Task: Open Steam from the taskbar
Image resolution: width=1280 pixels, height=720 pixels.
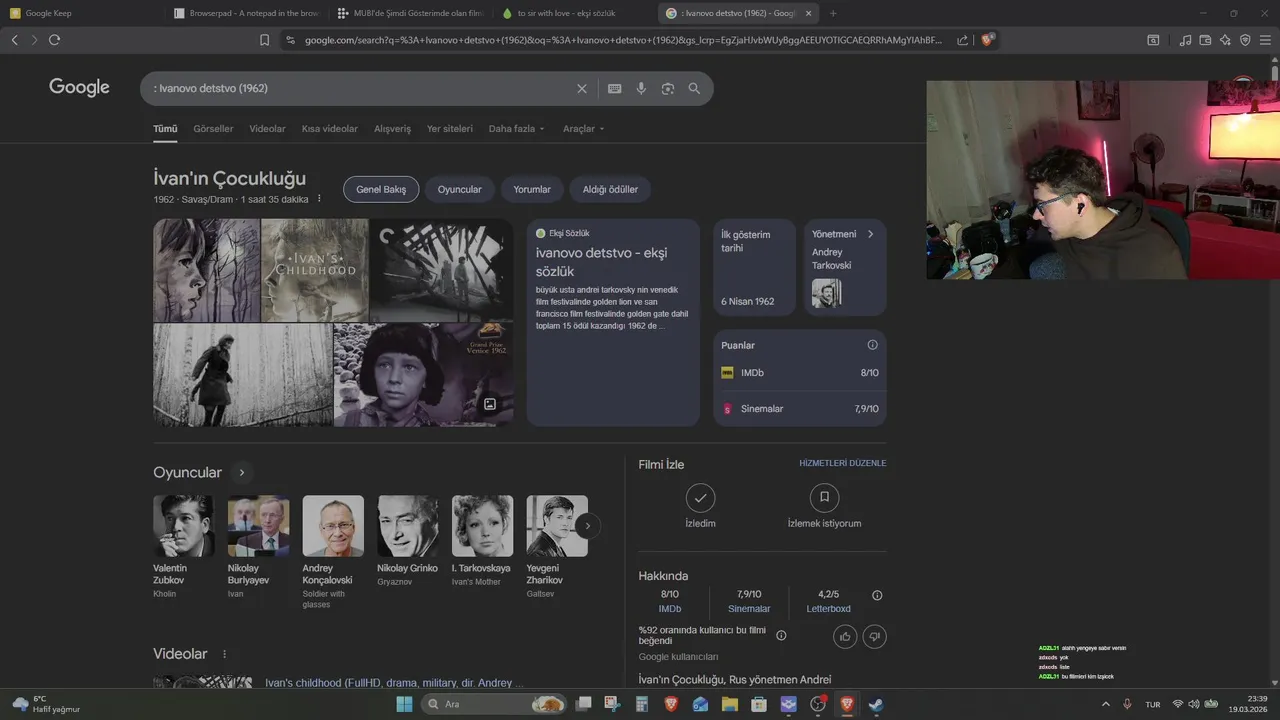Action: coord(875,704)
